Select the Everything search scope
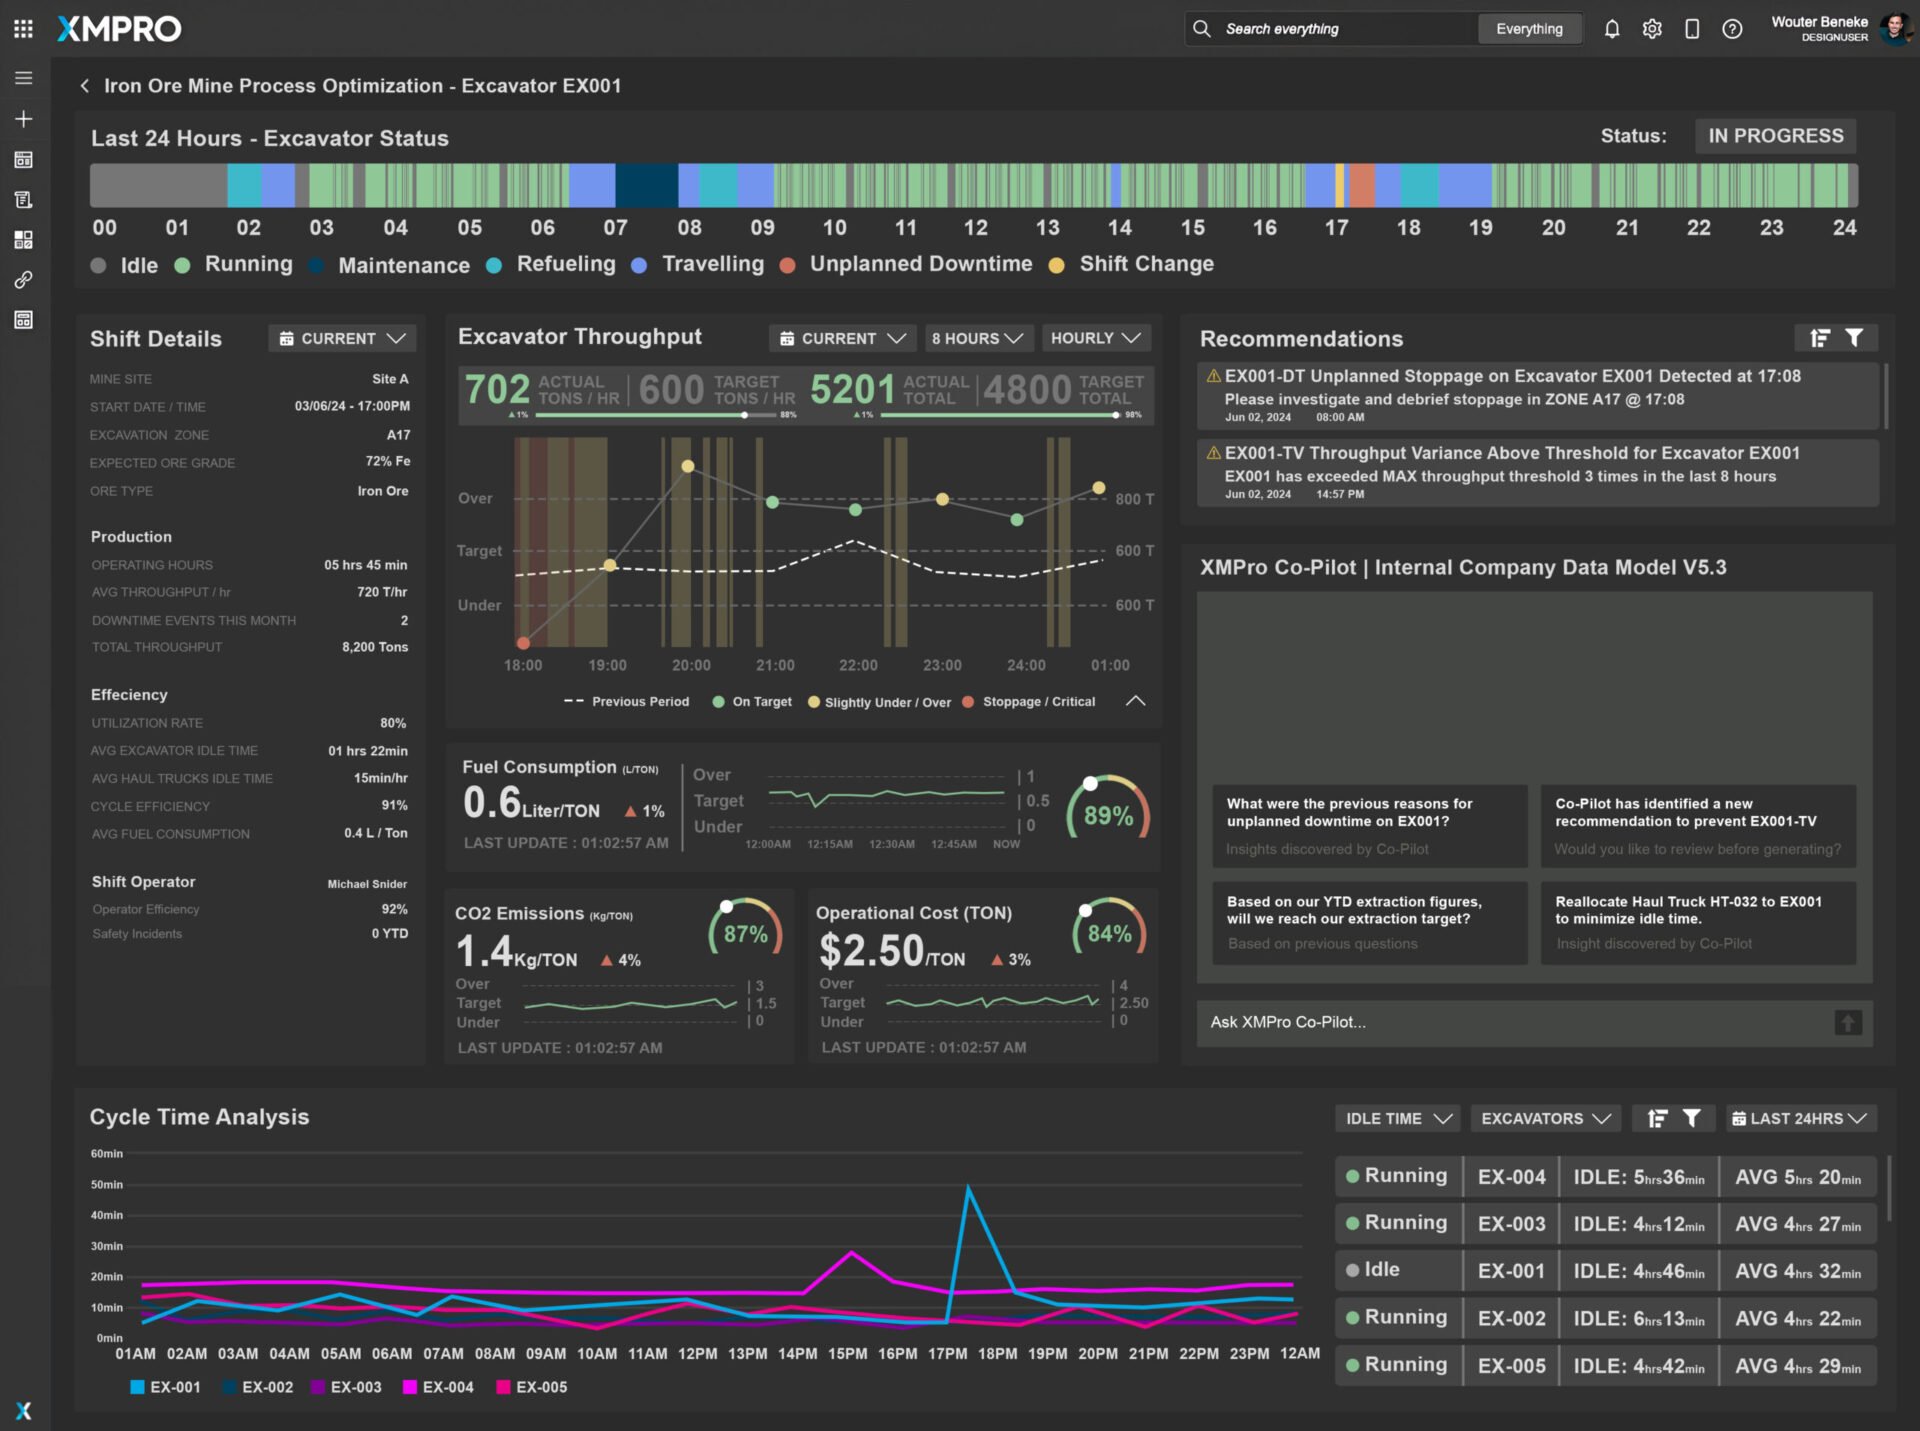This screenshot has height=1431, width=1920. (1528, 29)
